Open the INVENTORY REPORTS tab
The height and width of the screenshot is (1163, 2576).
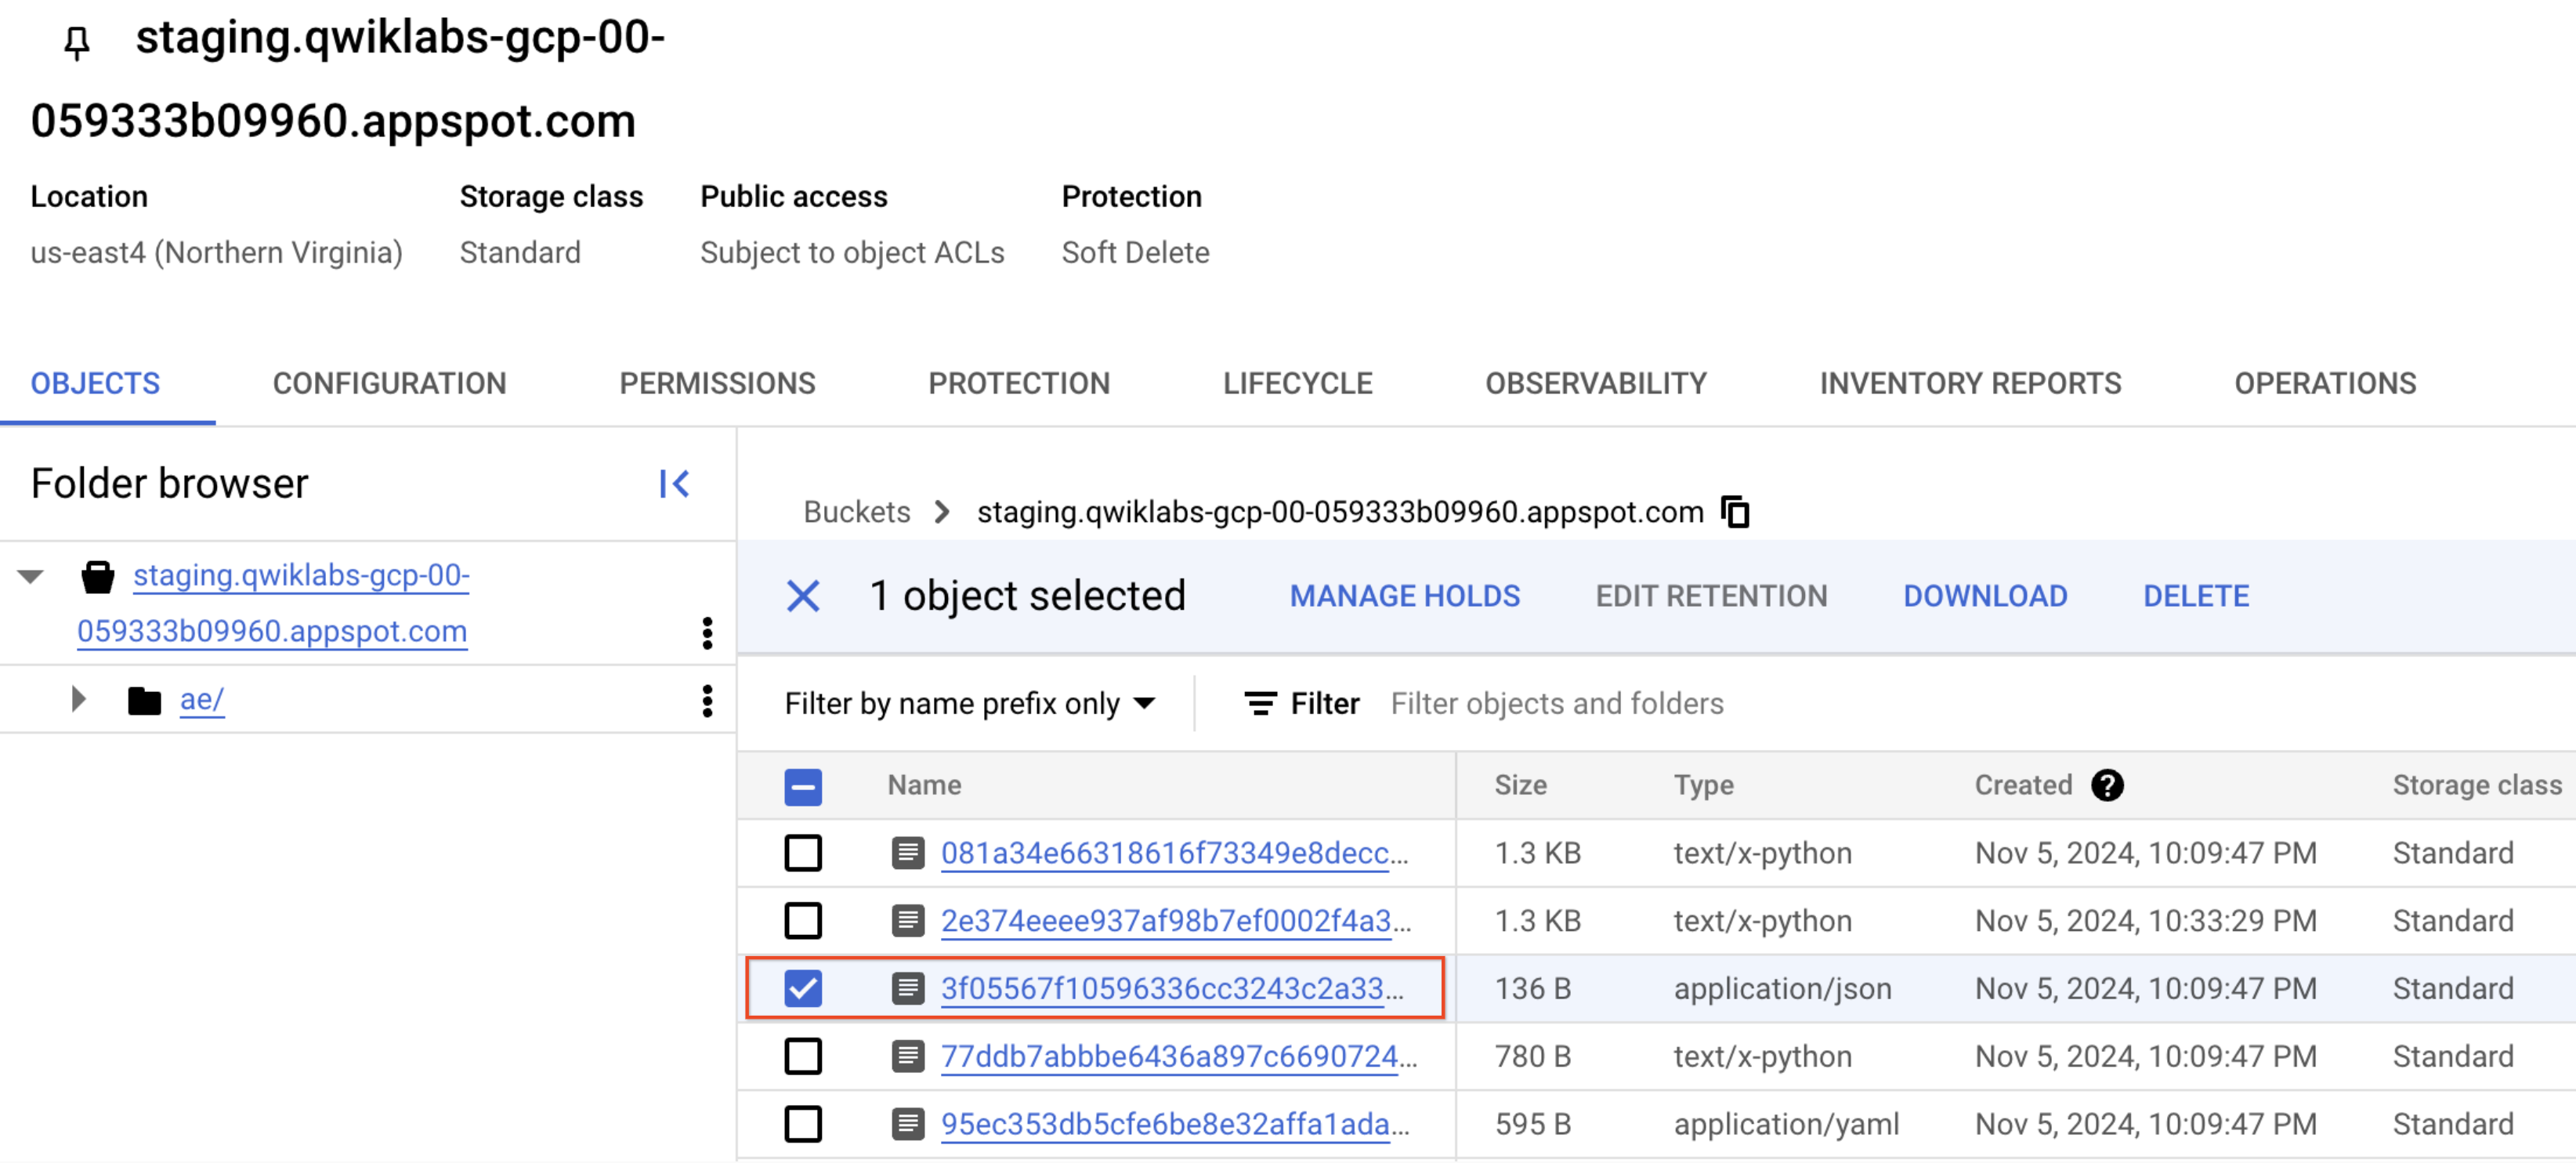pyautogui.click(x=1970, y=384)
